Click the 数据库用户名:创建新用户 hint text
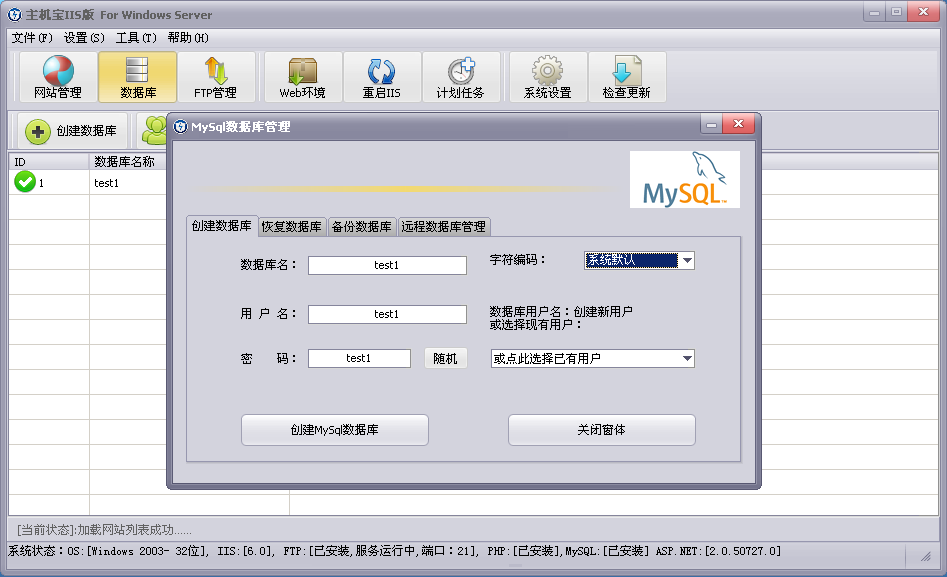 pyautogui.click(x=560, y=318)
